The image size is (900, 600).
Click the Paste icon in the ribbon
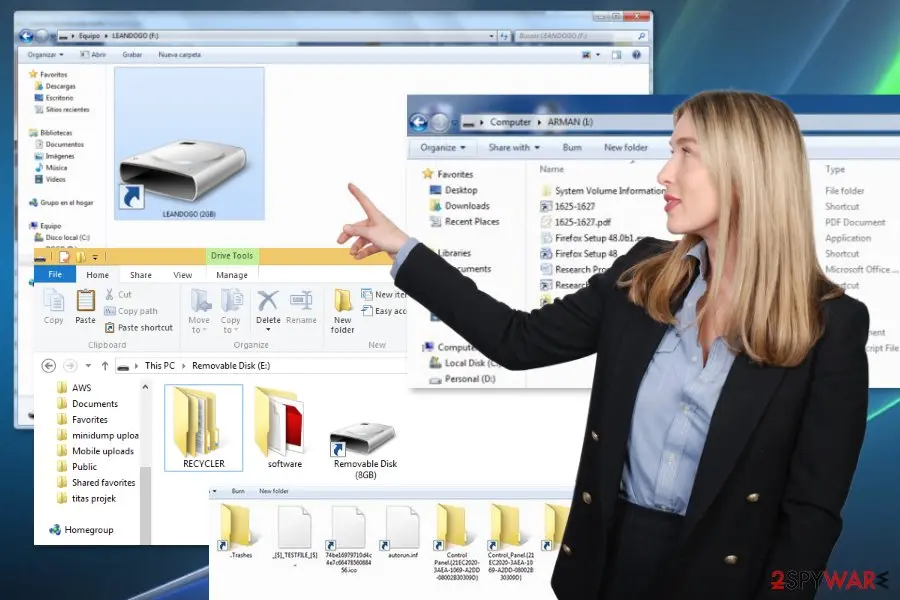pyautogui.click(x=86, y=300)
